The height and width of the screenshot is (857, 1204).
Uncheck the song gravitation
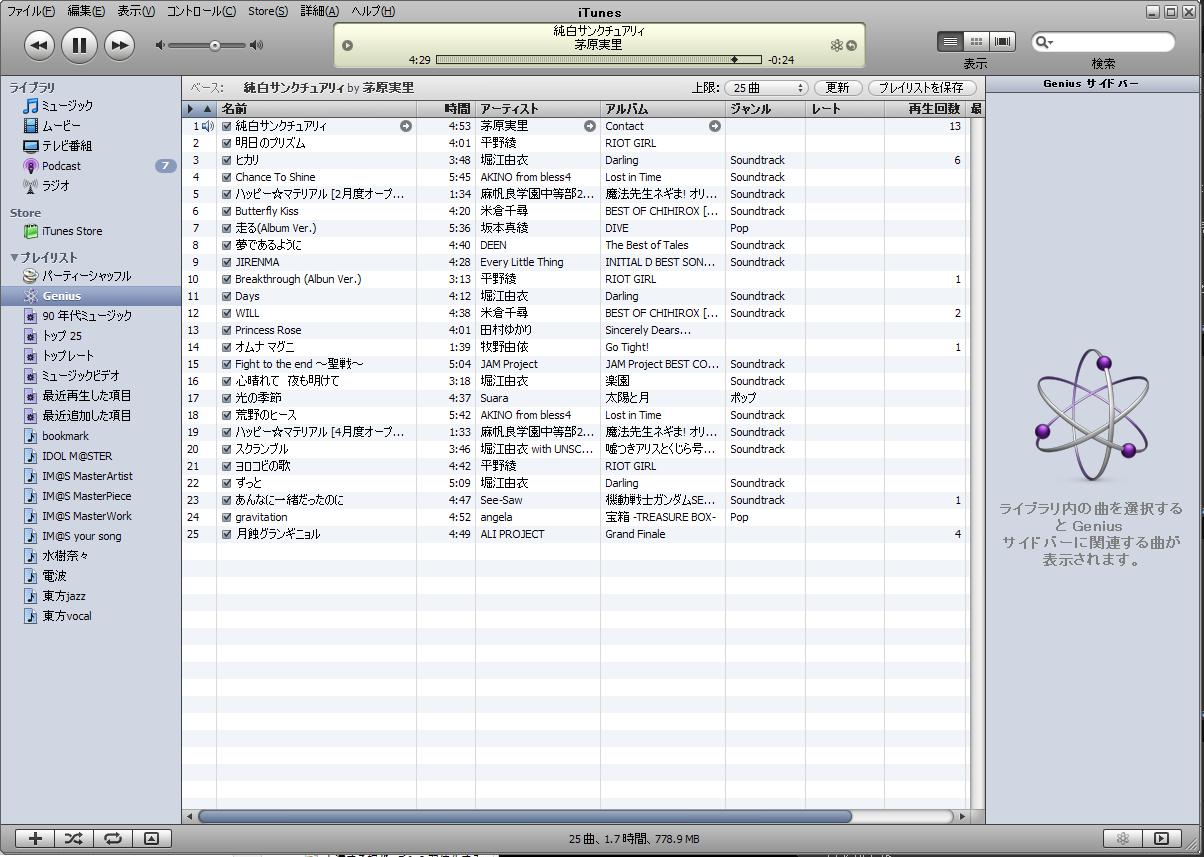point(227,517)
